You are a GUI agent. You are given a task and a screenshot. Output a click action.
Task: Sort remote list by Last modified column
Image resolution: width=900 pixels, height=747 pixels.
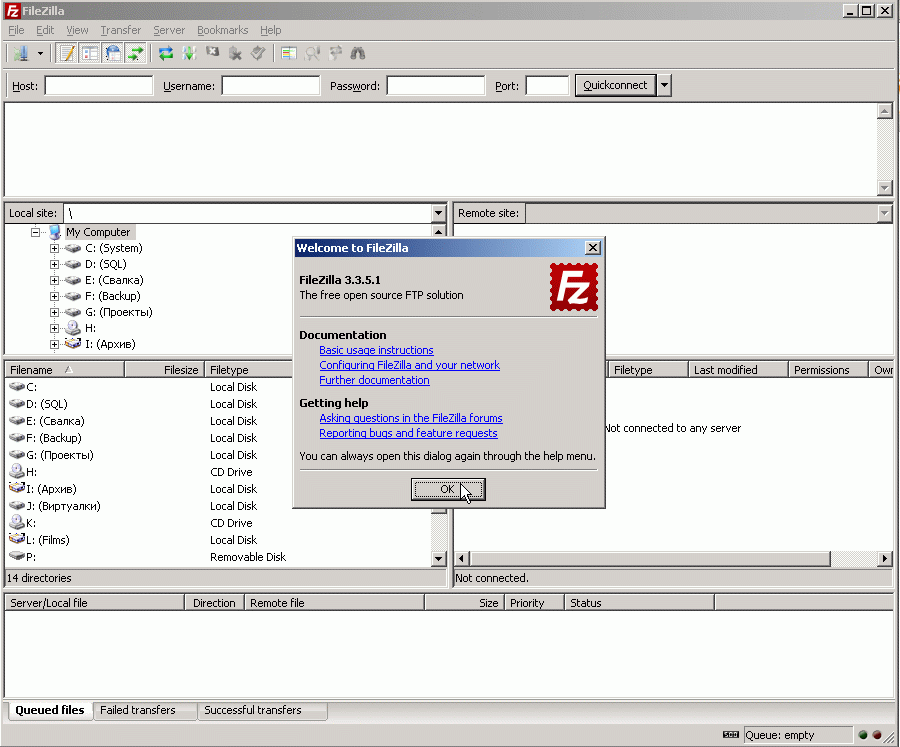click(738, 370)
